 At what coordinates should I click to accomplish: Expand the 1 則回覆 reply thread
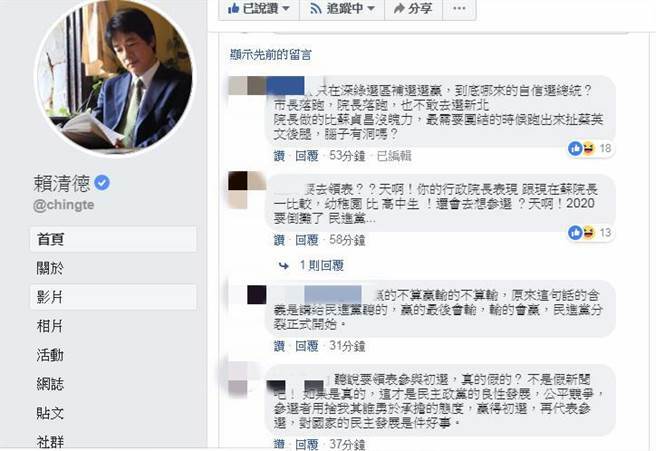tap(321, 265)
